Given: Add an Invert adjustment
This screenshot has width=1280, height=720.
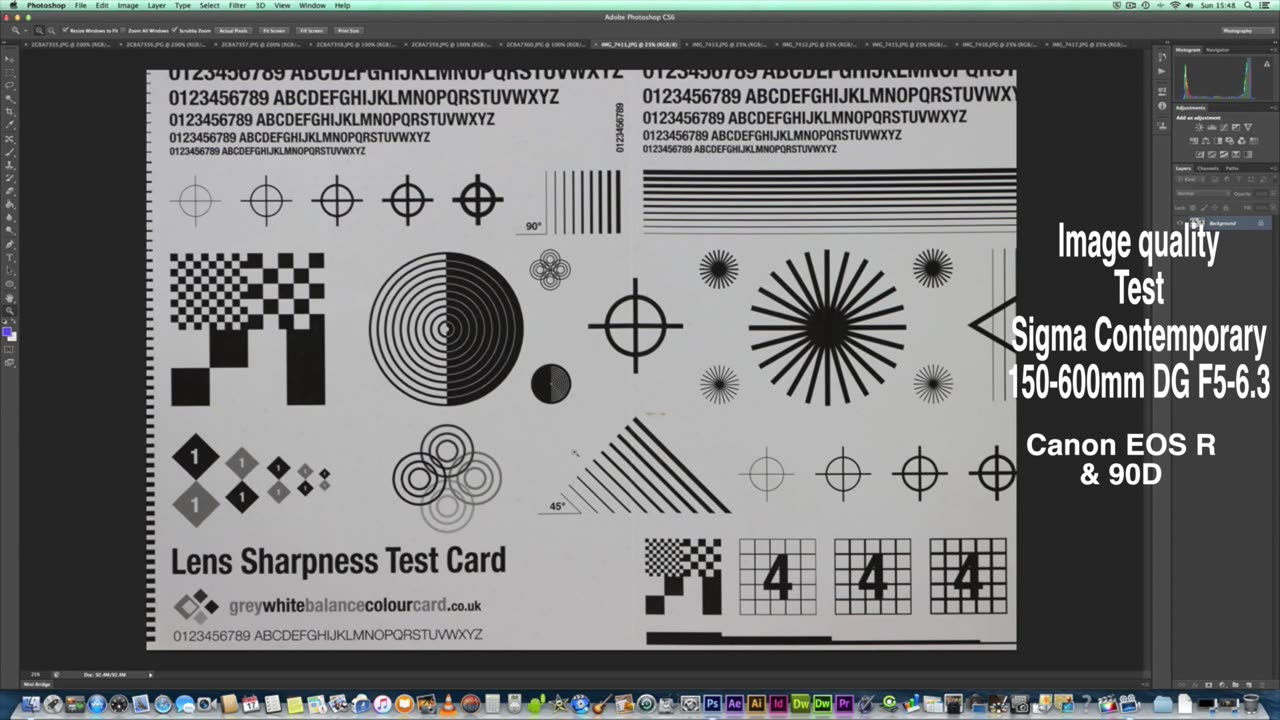Looking at the screenshot, I should pyautogui.click(x=1198, y=154).
